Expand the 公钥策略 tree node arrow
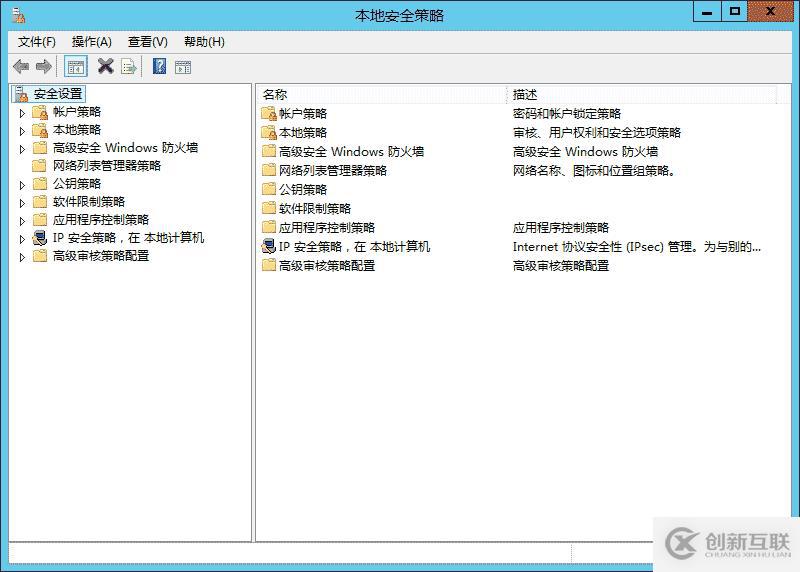 tap(22, 185)
